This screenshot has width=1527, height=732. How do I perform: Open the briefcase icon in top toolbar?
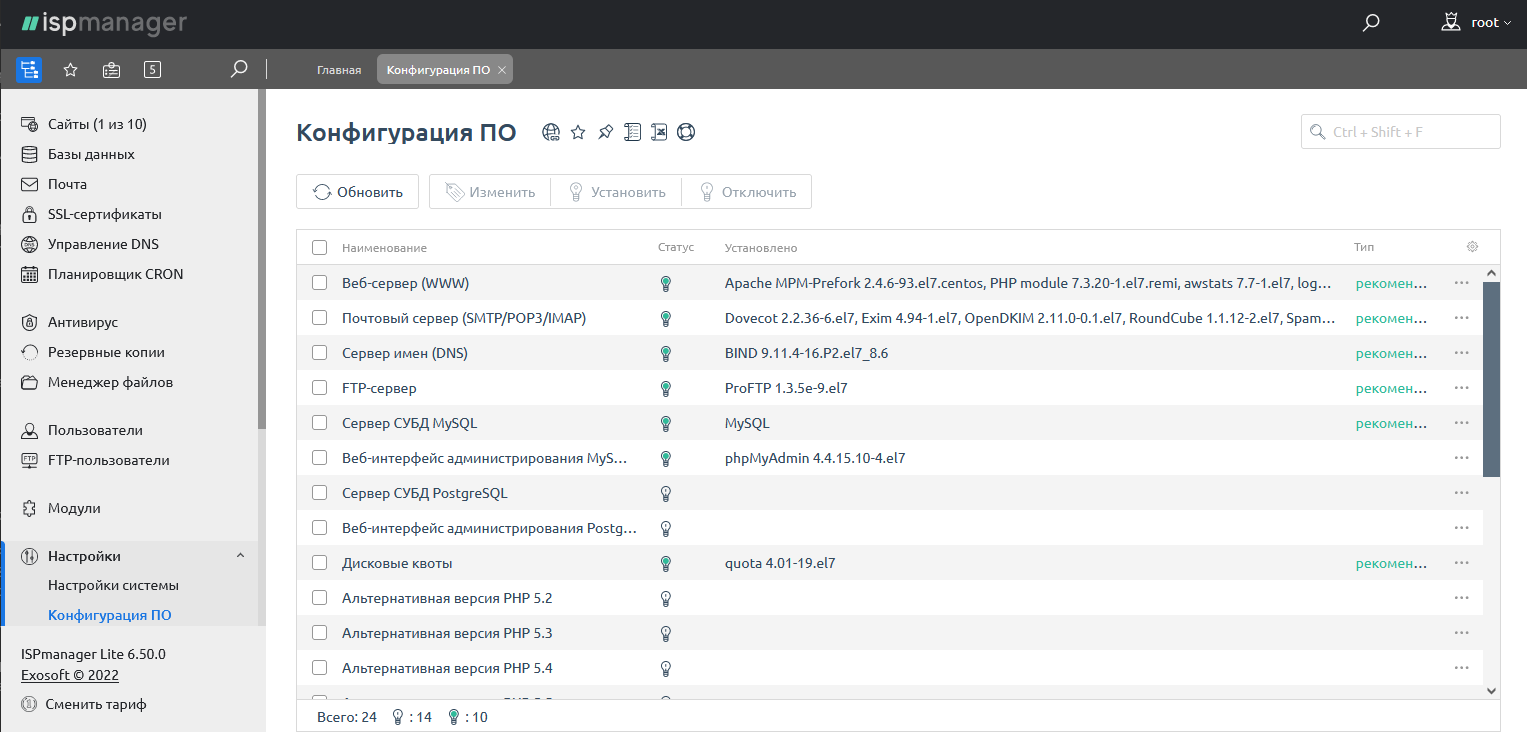click(111, 70)
